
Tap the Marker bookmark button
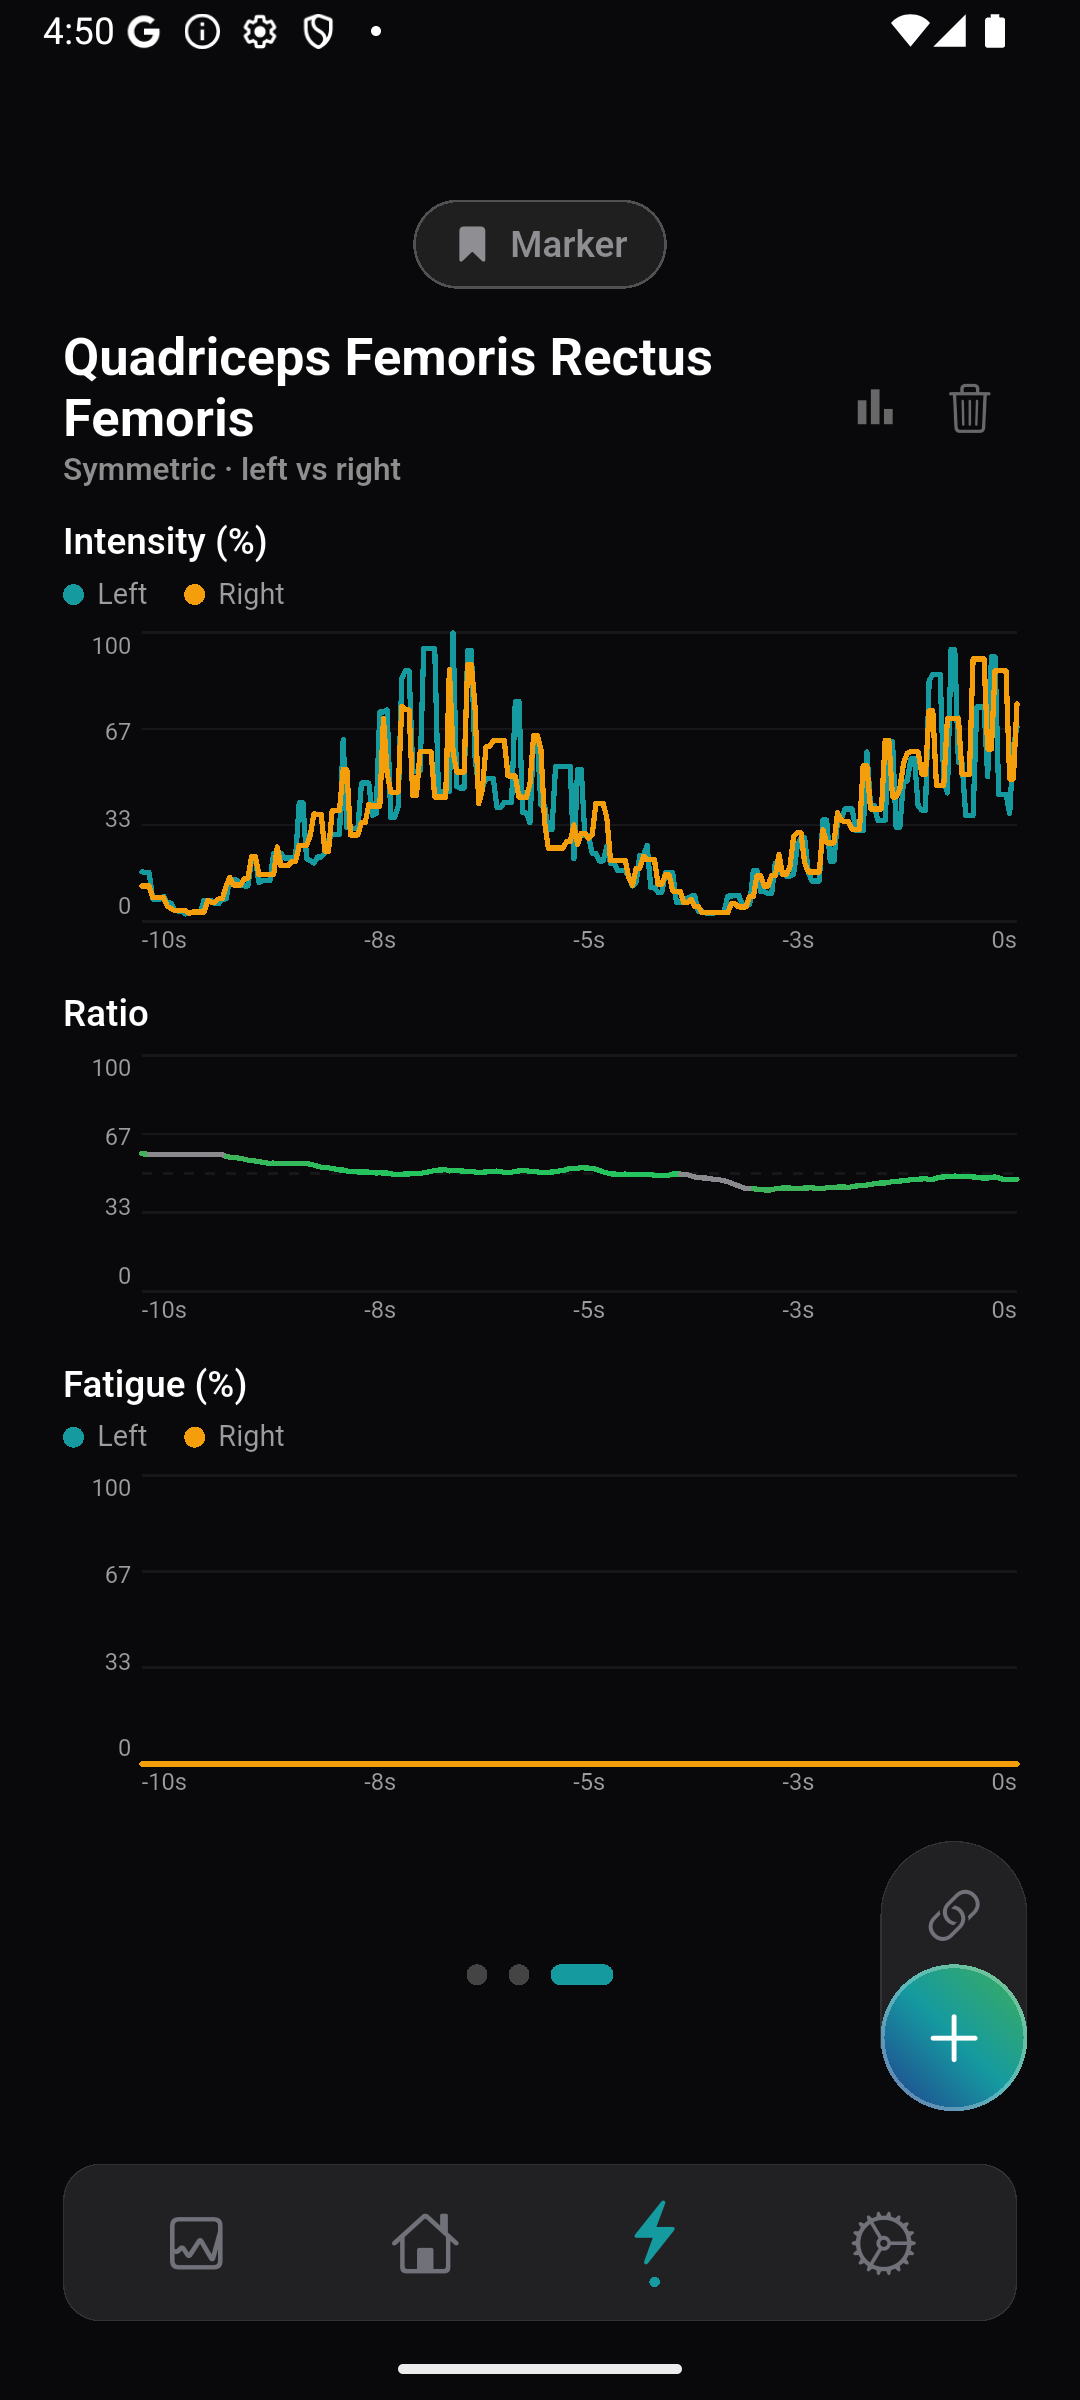[x=540, y=244]
